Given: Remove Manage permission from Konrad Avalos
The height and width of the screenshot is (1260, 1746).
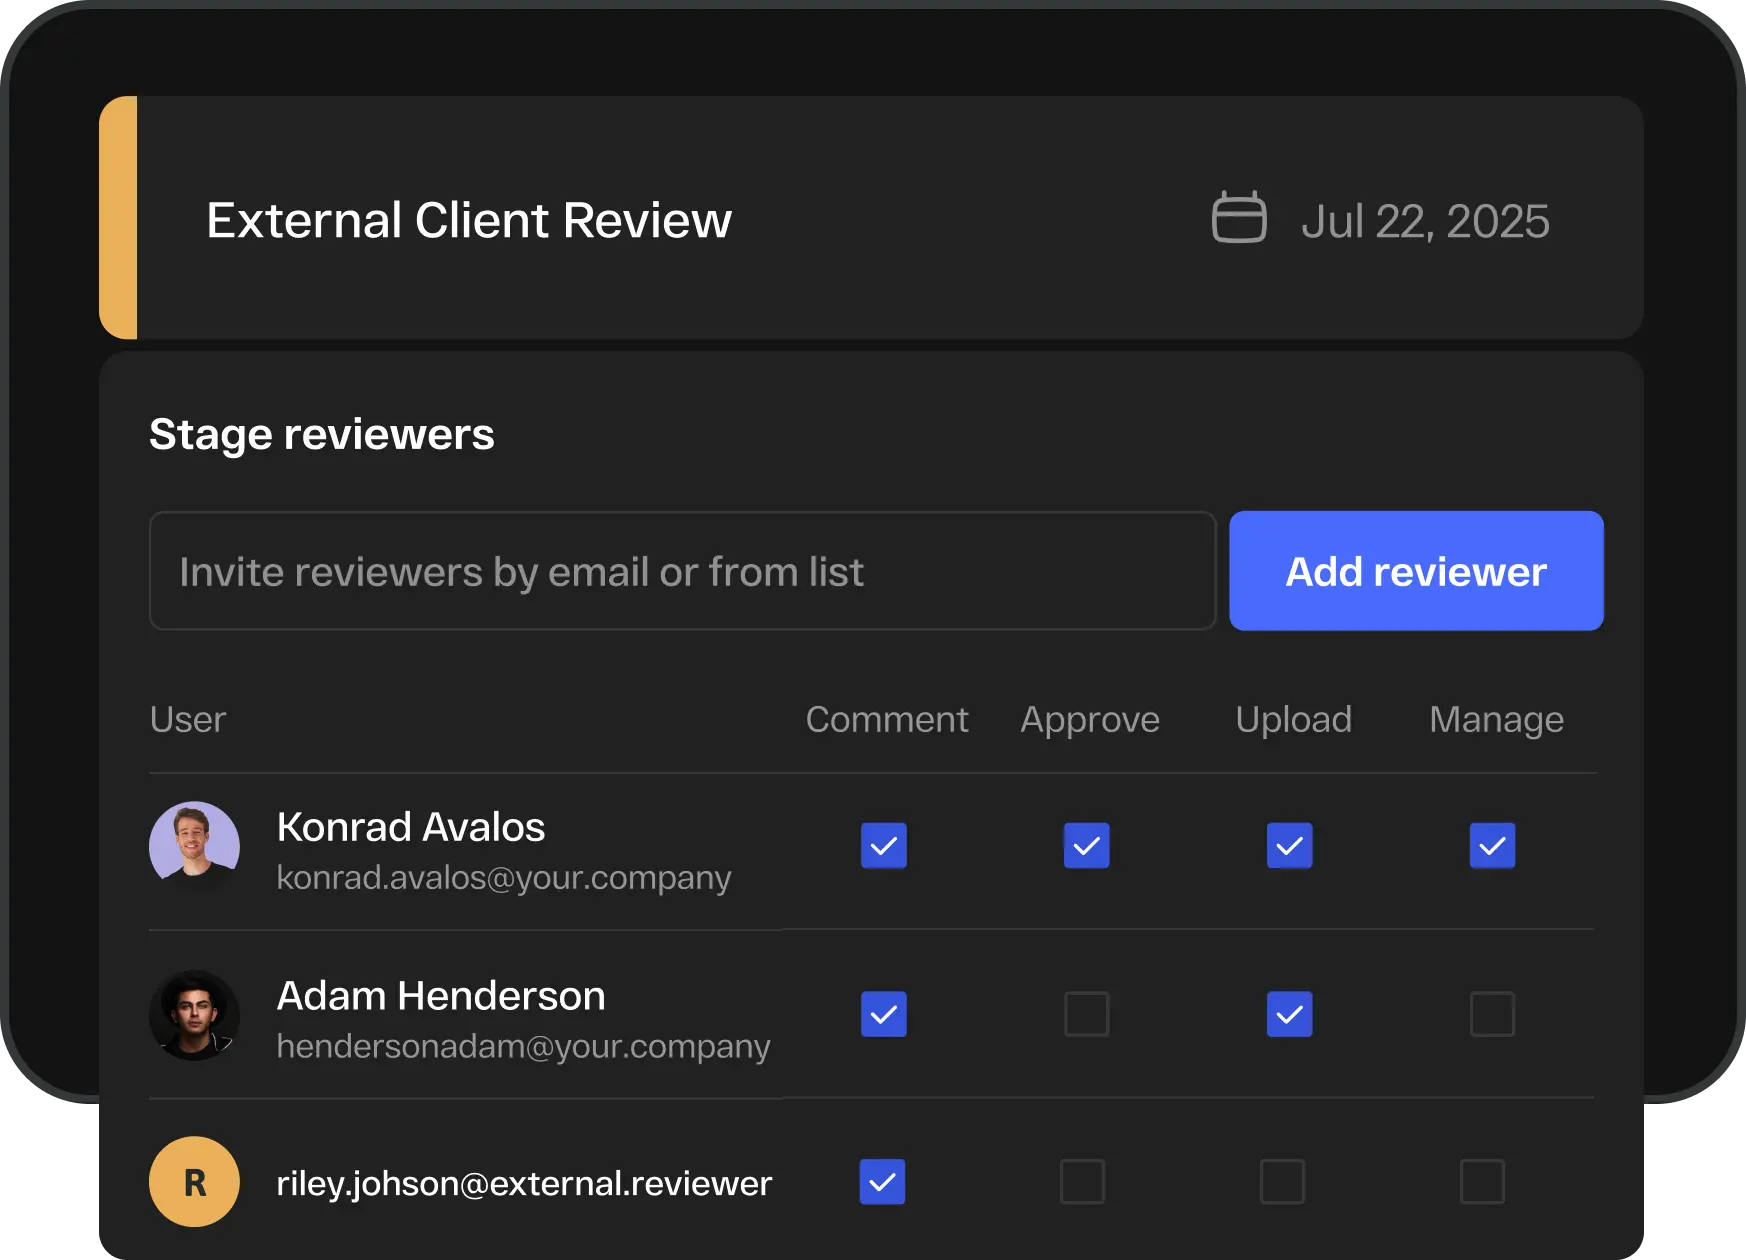Looking at the screenshot, I should [x=1492, y=846].
